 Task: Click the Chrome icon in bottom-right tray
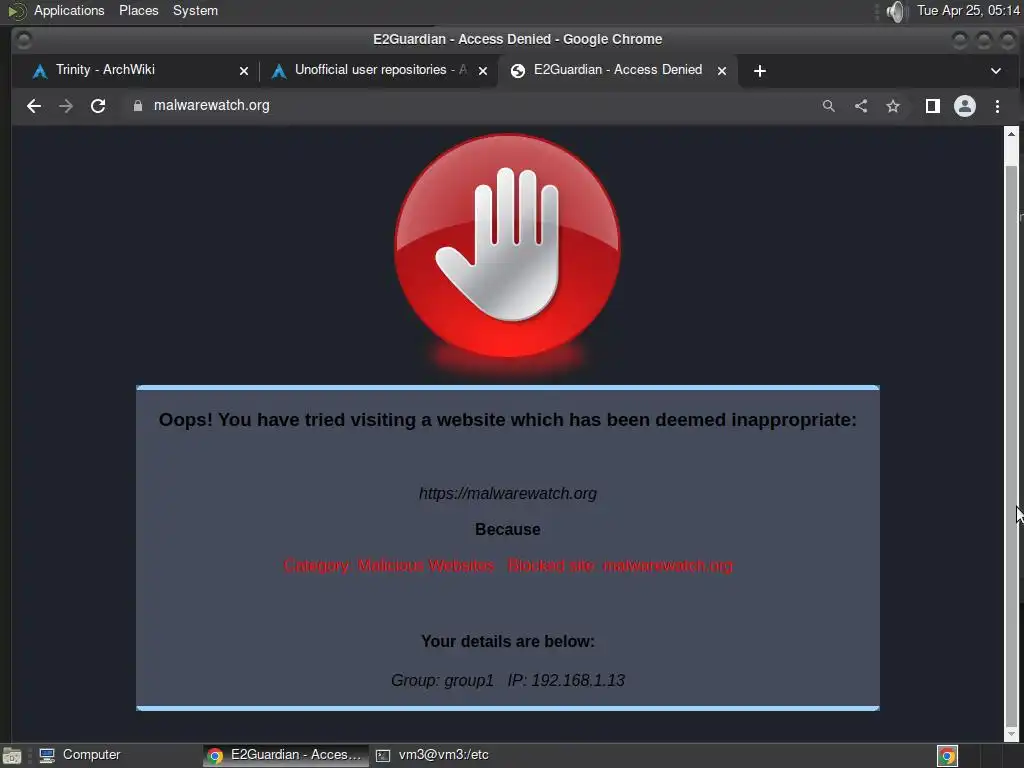(947, 756)
